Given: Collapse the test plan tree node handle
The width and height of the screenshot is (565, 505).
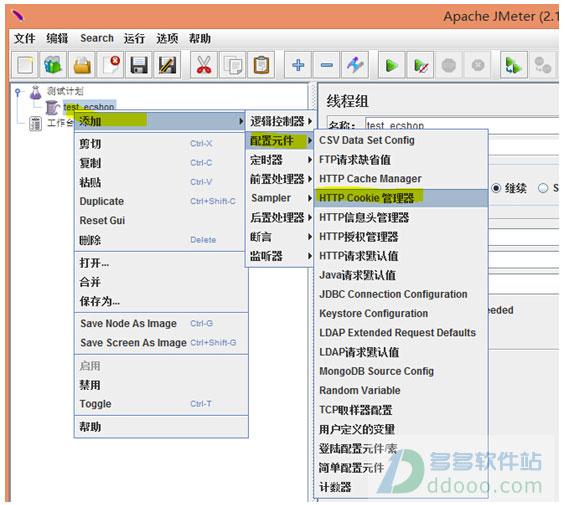Looking at the screenshot, I should point(18,93).
